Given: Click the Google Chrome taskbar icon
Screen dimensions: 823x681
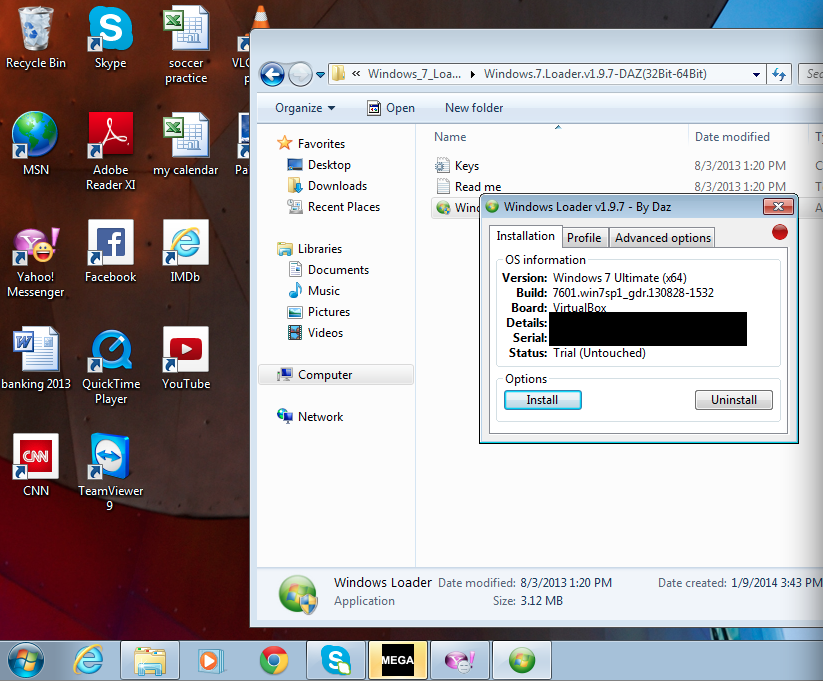Looking at the screenshot, I should [x=273, y=660].
